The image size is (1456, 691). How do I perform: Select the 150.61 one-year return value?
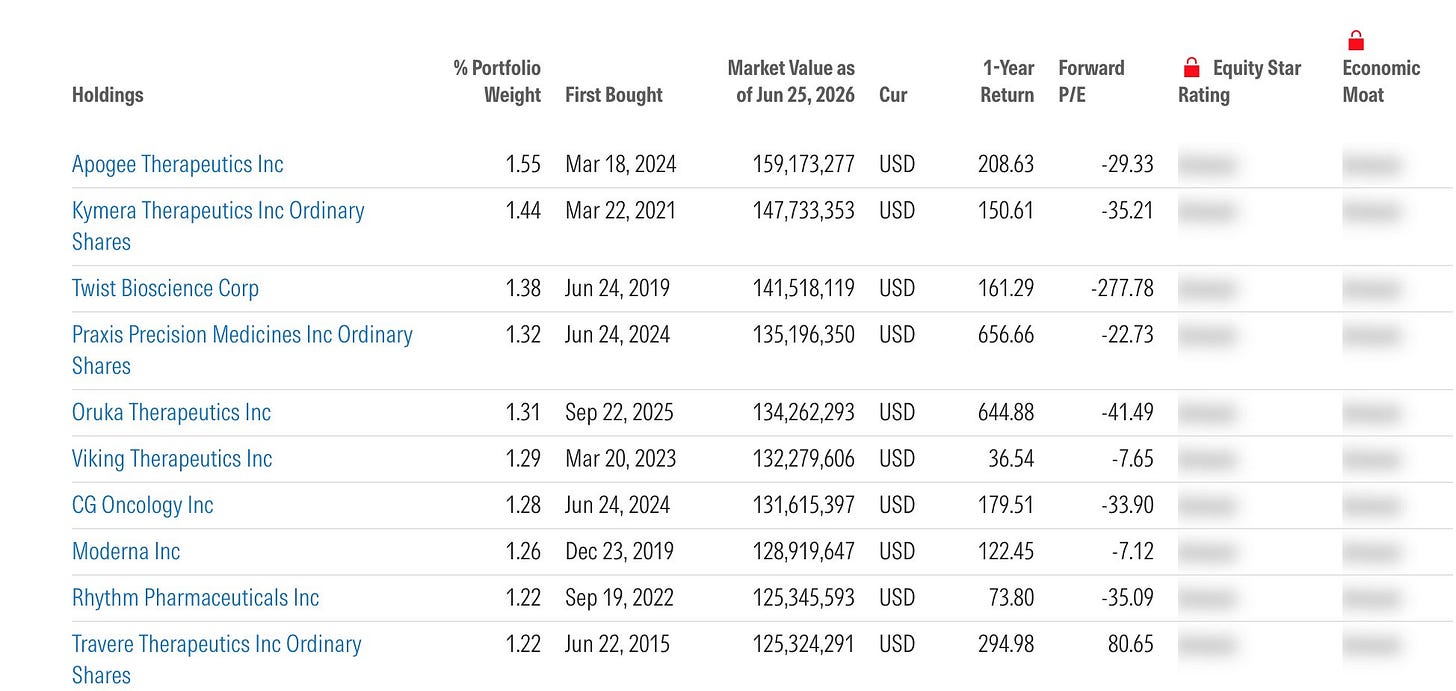point(1006,211)
